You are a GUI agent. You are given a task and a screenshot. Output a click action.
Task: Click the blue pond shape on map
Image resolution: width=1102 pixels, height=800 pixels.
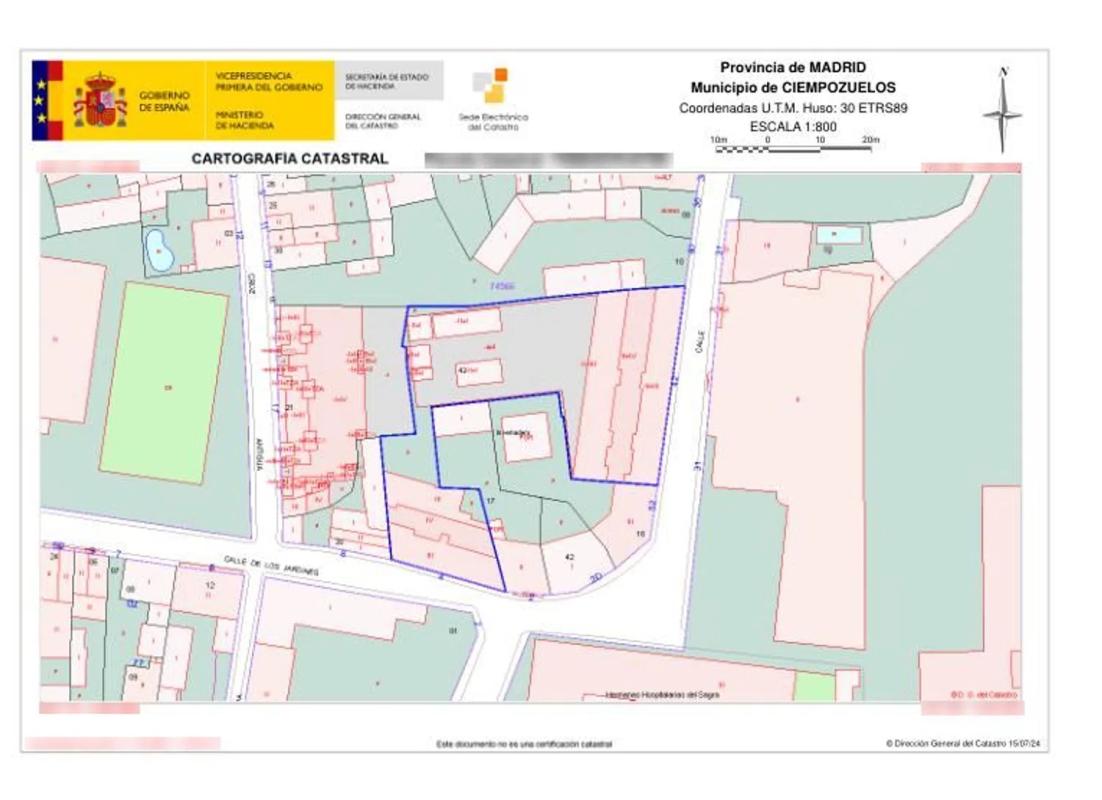point(159,250)
